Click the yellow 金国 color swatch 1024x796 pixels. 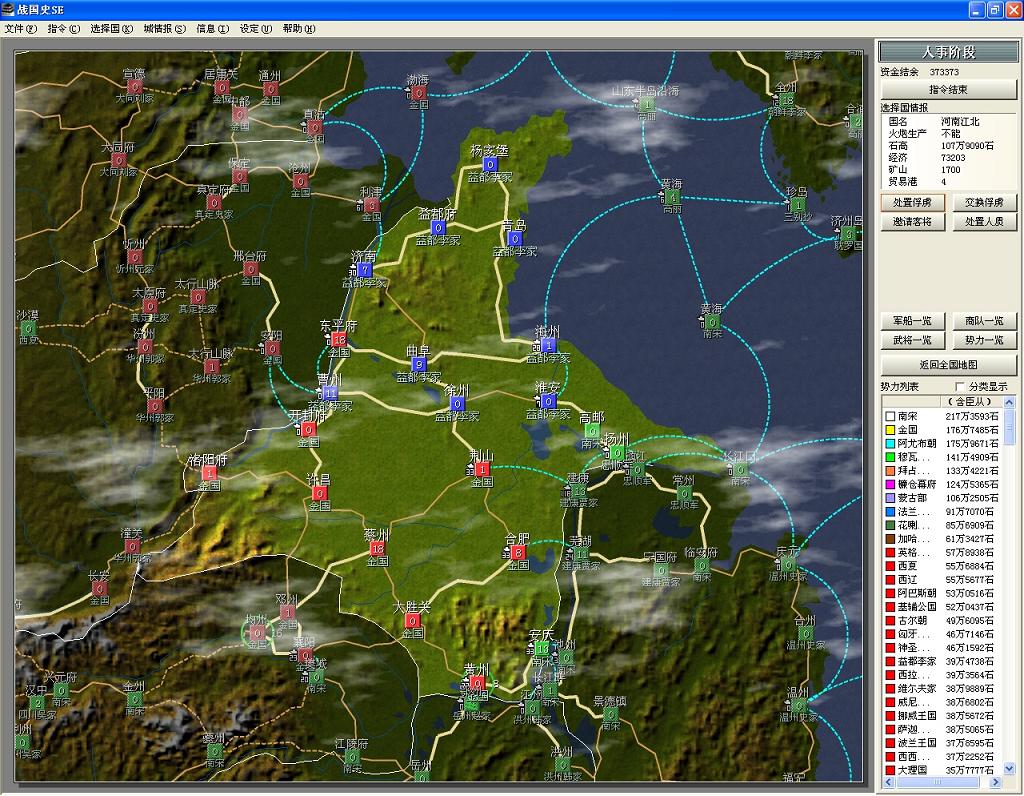click(888, 430)
